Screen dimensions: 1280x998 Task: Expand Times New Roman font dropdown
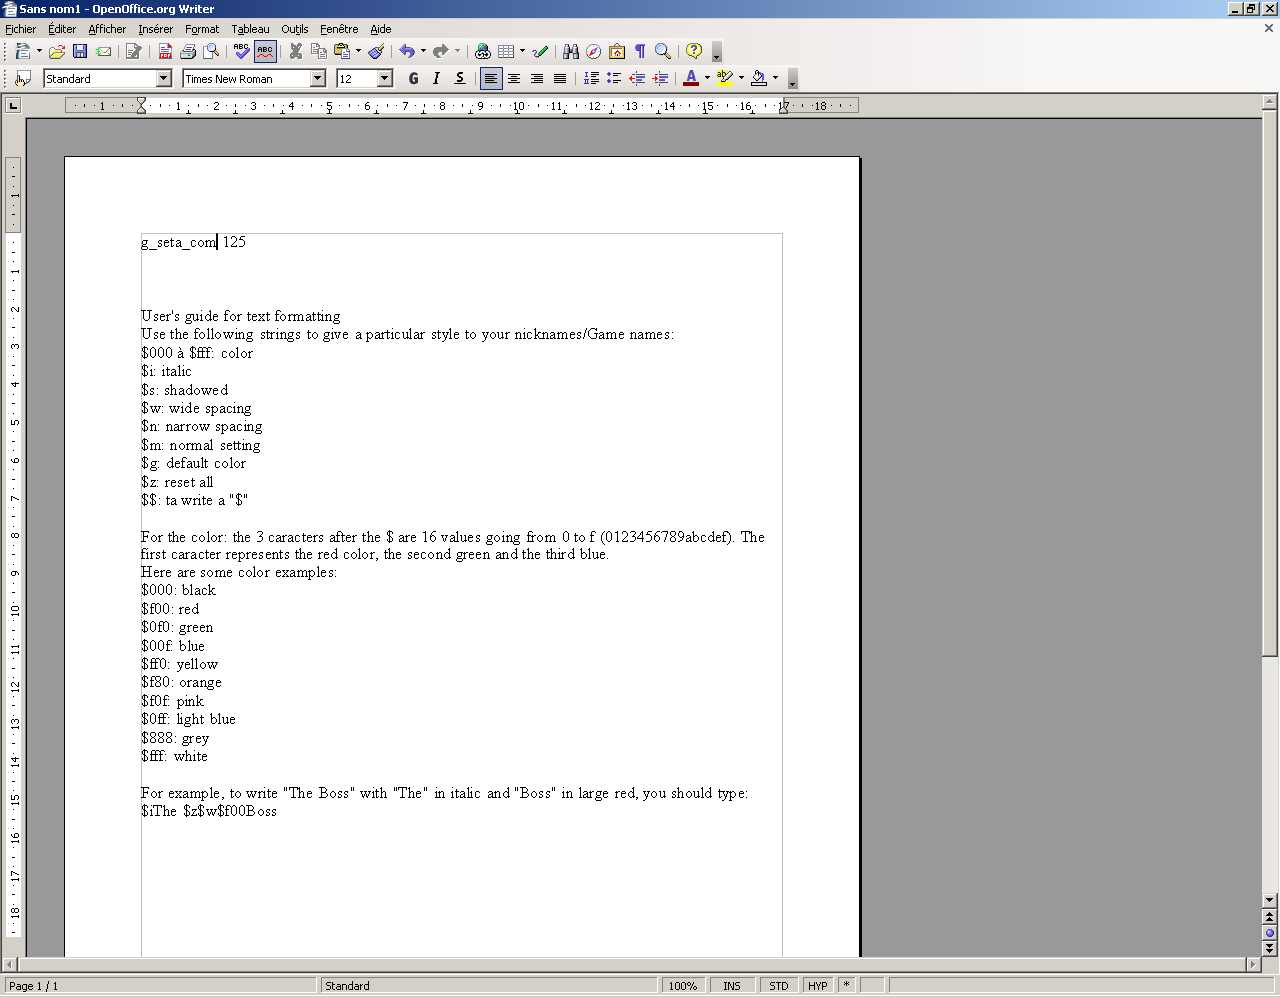tap(318, 78)
